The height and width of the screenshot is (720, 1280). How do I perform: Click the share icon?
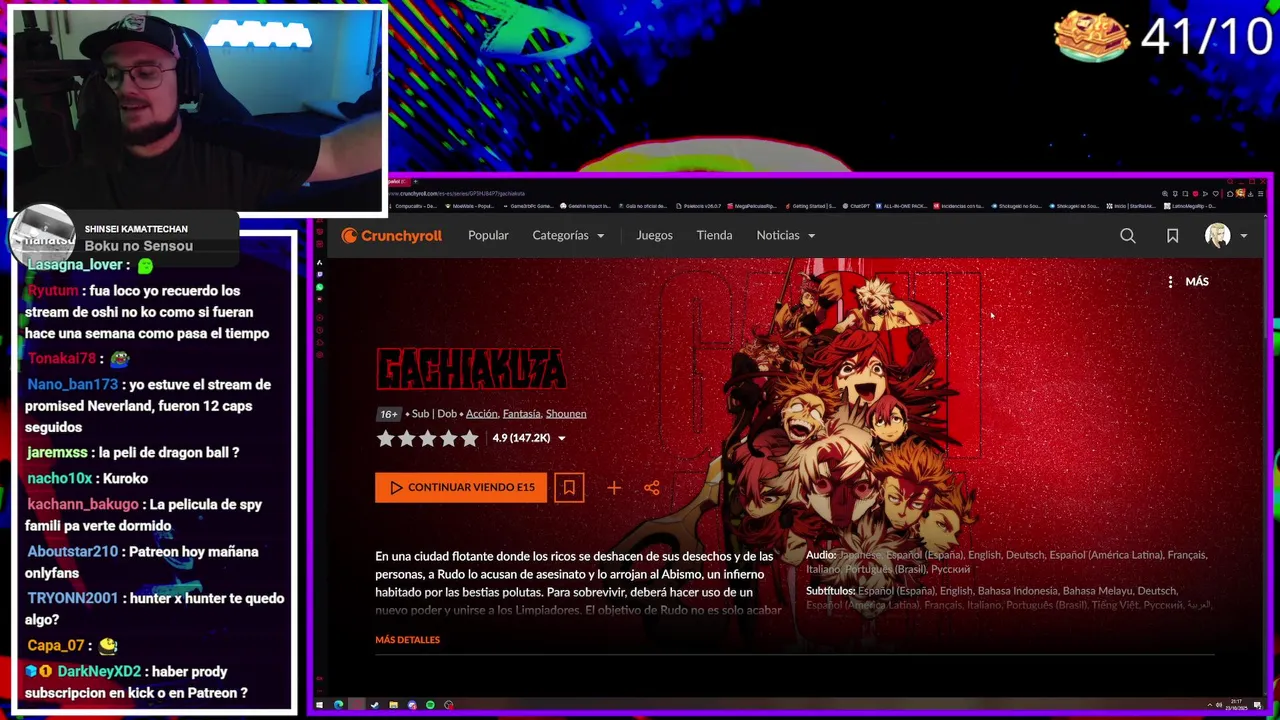coord(652,488)
